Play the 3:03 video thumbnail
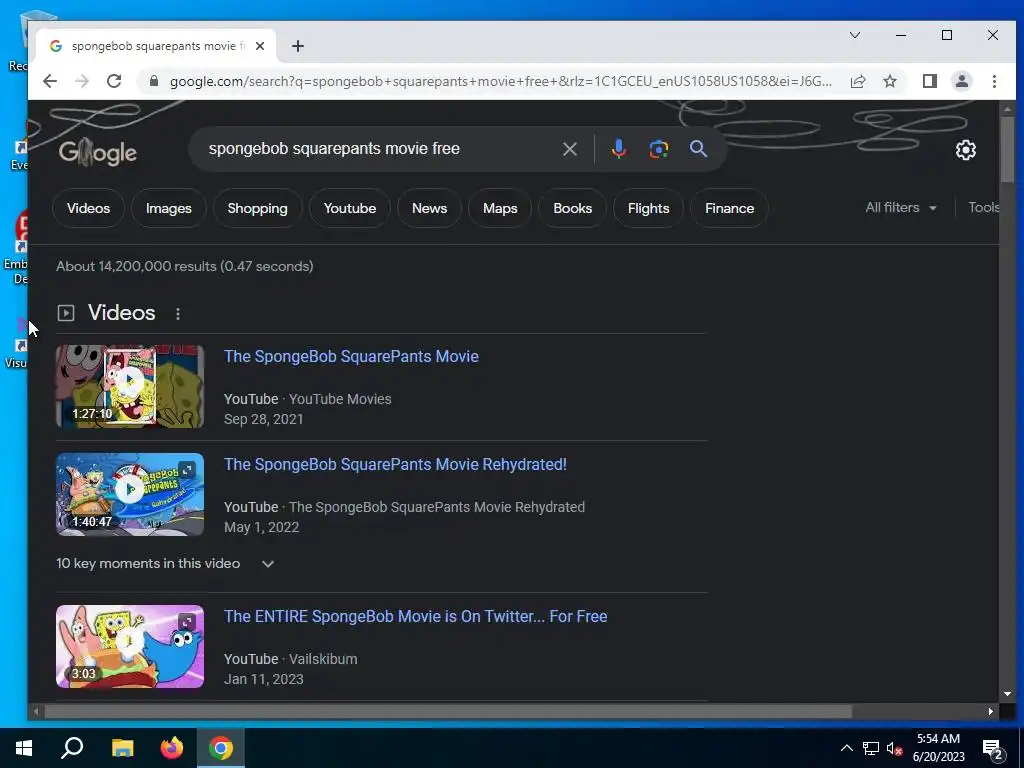Screen dimensions: 1024x768 tap(130, 646)
